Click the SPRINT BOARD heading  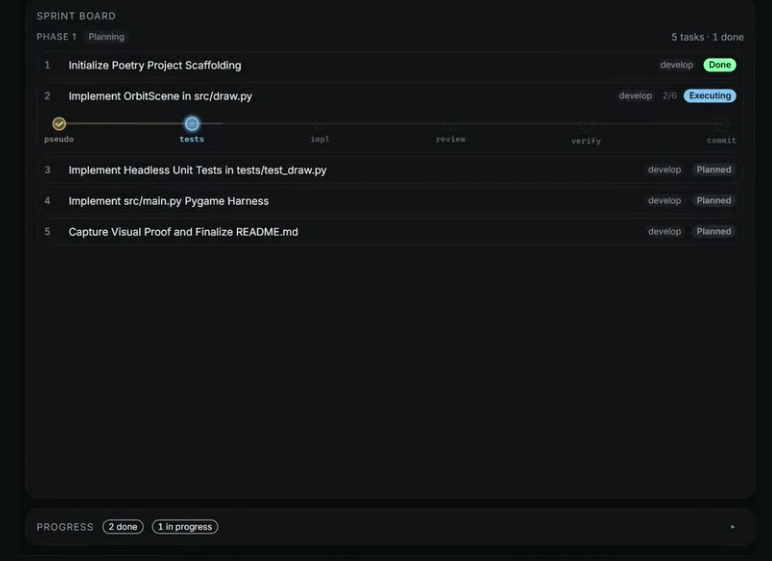pyautogui.click(x=76, y=16)
